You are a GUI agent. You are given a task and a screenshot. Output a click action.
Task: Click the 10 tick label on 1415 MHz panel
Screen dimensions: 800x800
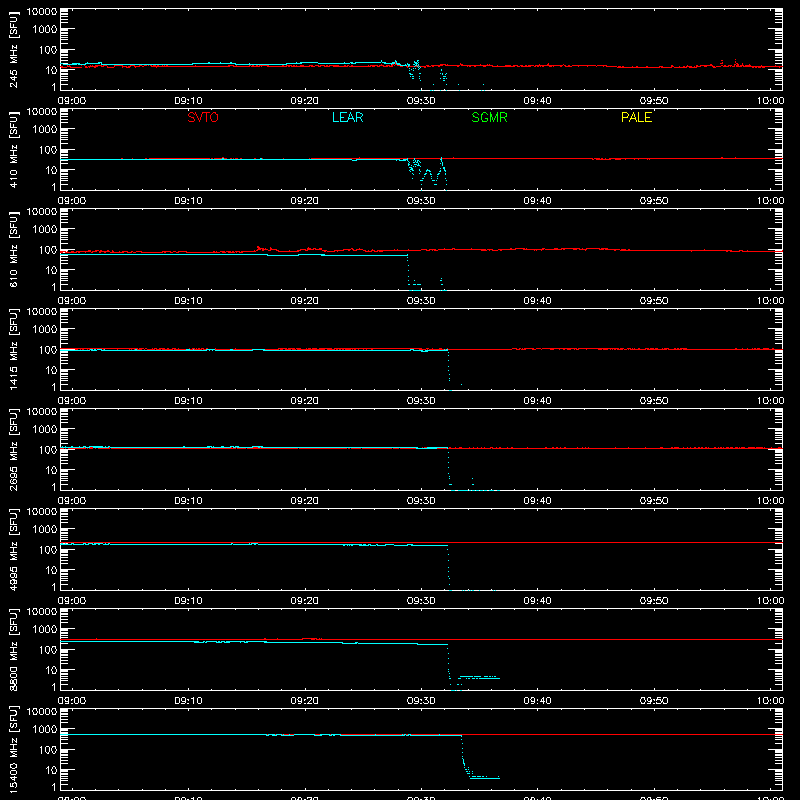pos(51,370)
